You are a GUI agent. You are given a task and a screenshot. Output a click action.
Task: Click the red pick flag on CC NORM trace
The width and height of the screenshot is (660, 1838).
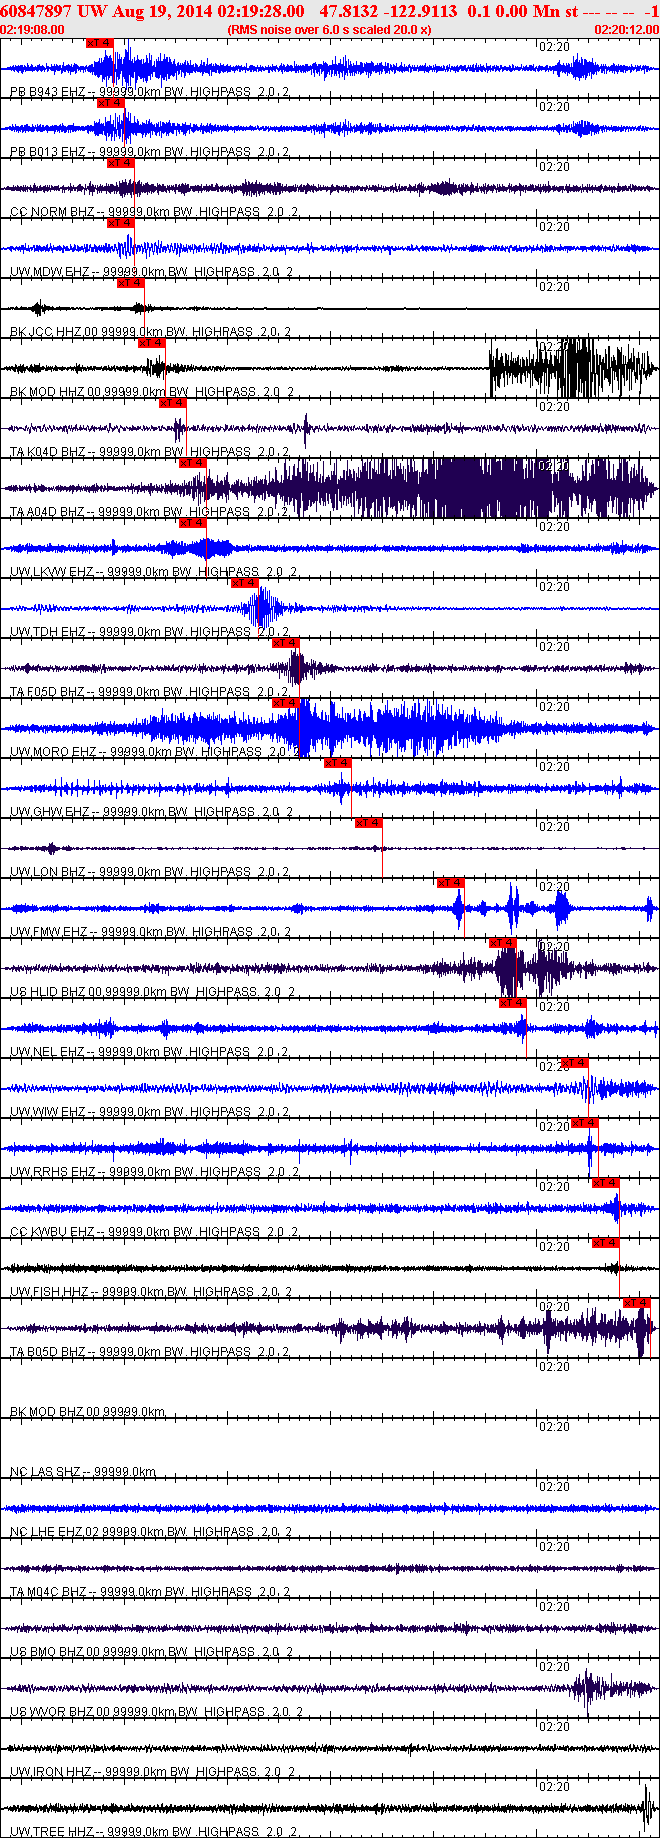(121, 163)
